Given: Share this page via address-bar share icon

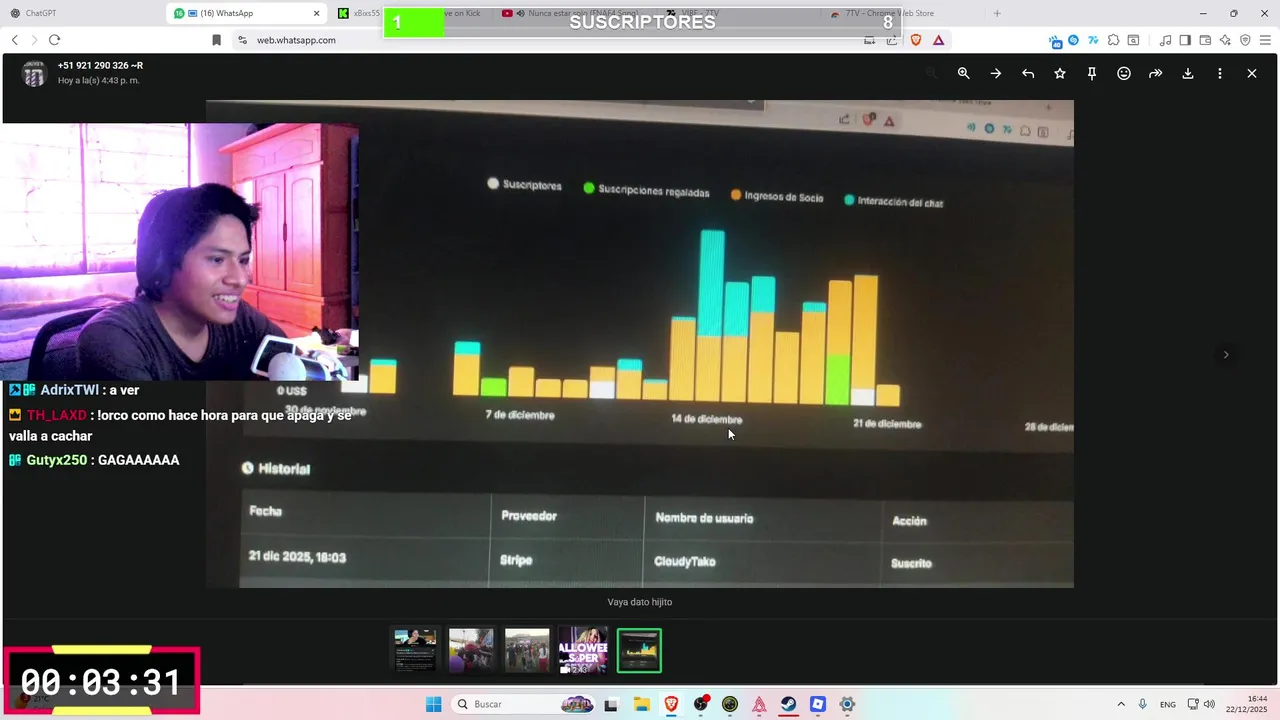Looking at the screenshot, I should pyautogui.click(x=891, y=40).
